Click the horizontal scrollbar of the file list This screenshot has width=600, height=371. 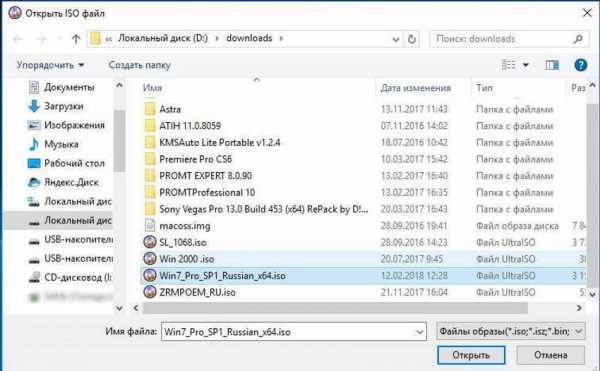335,308
